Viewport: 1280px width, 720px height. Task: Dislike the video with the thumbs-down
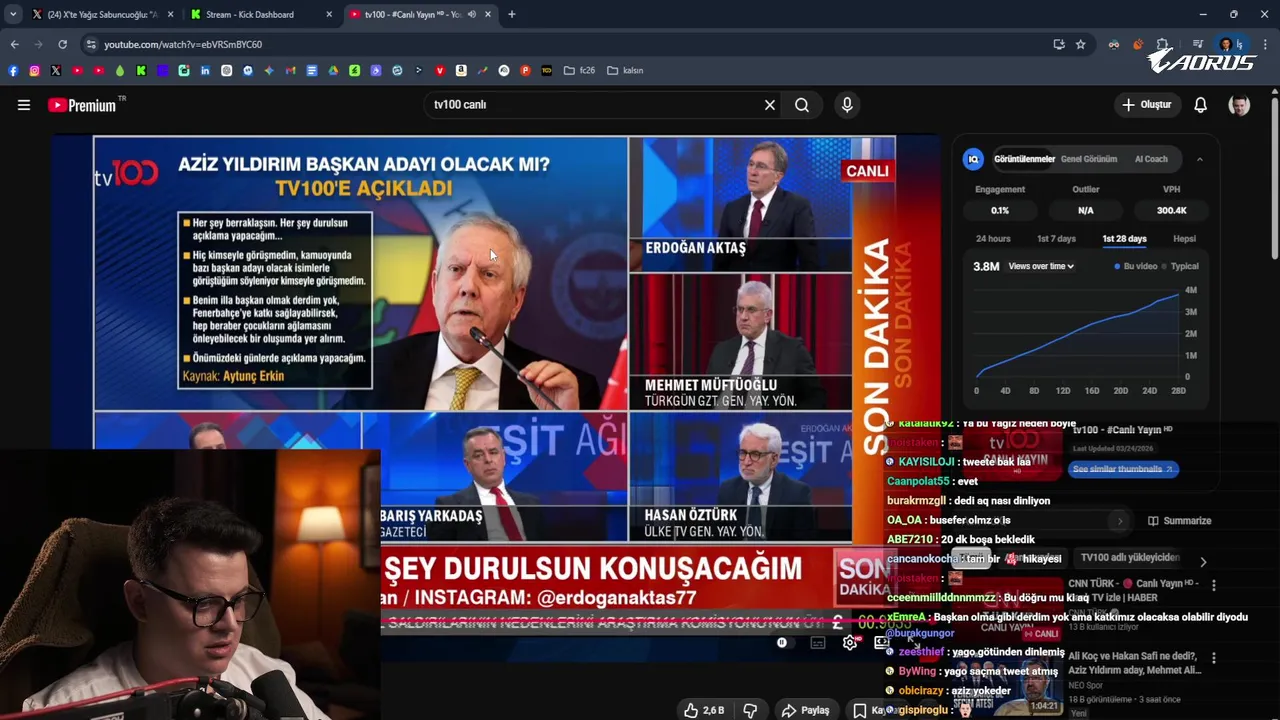(750, 710)
